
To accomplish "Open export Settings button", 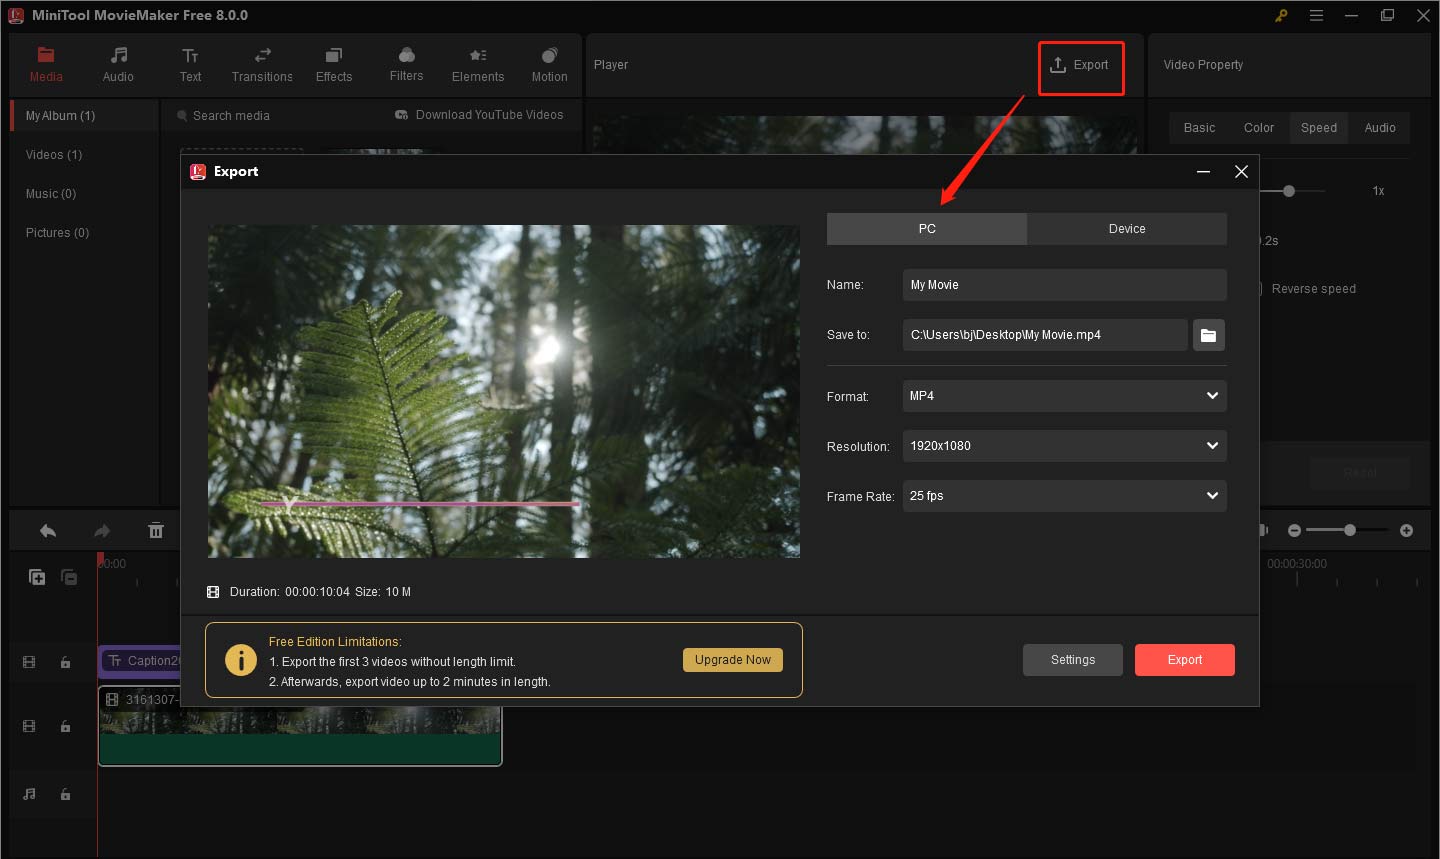I will [1073, 660].
